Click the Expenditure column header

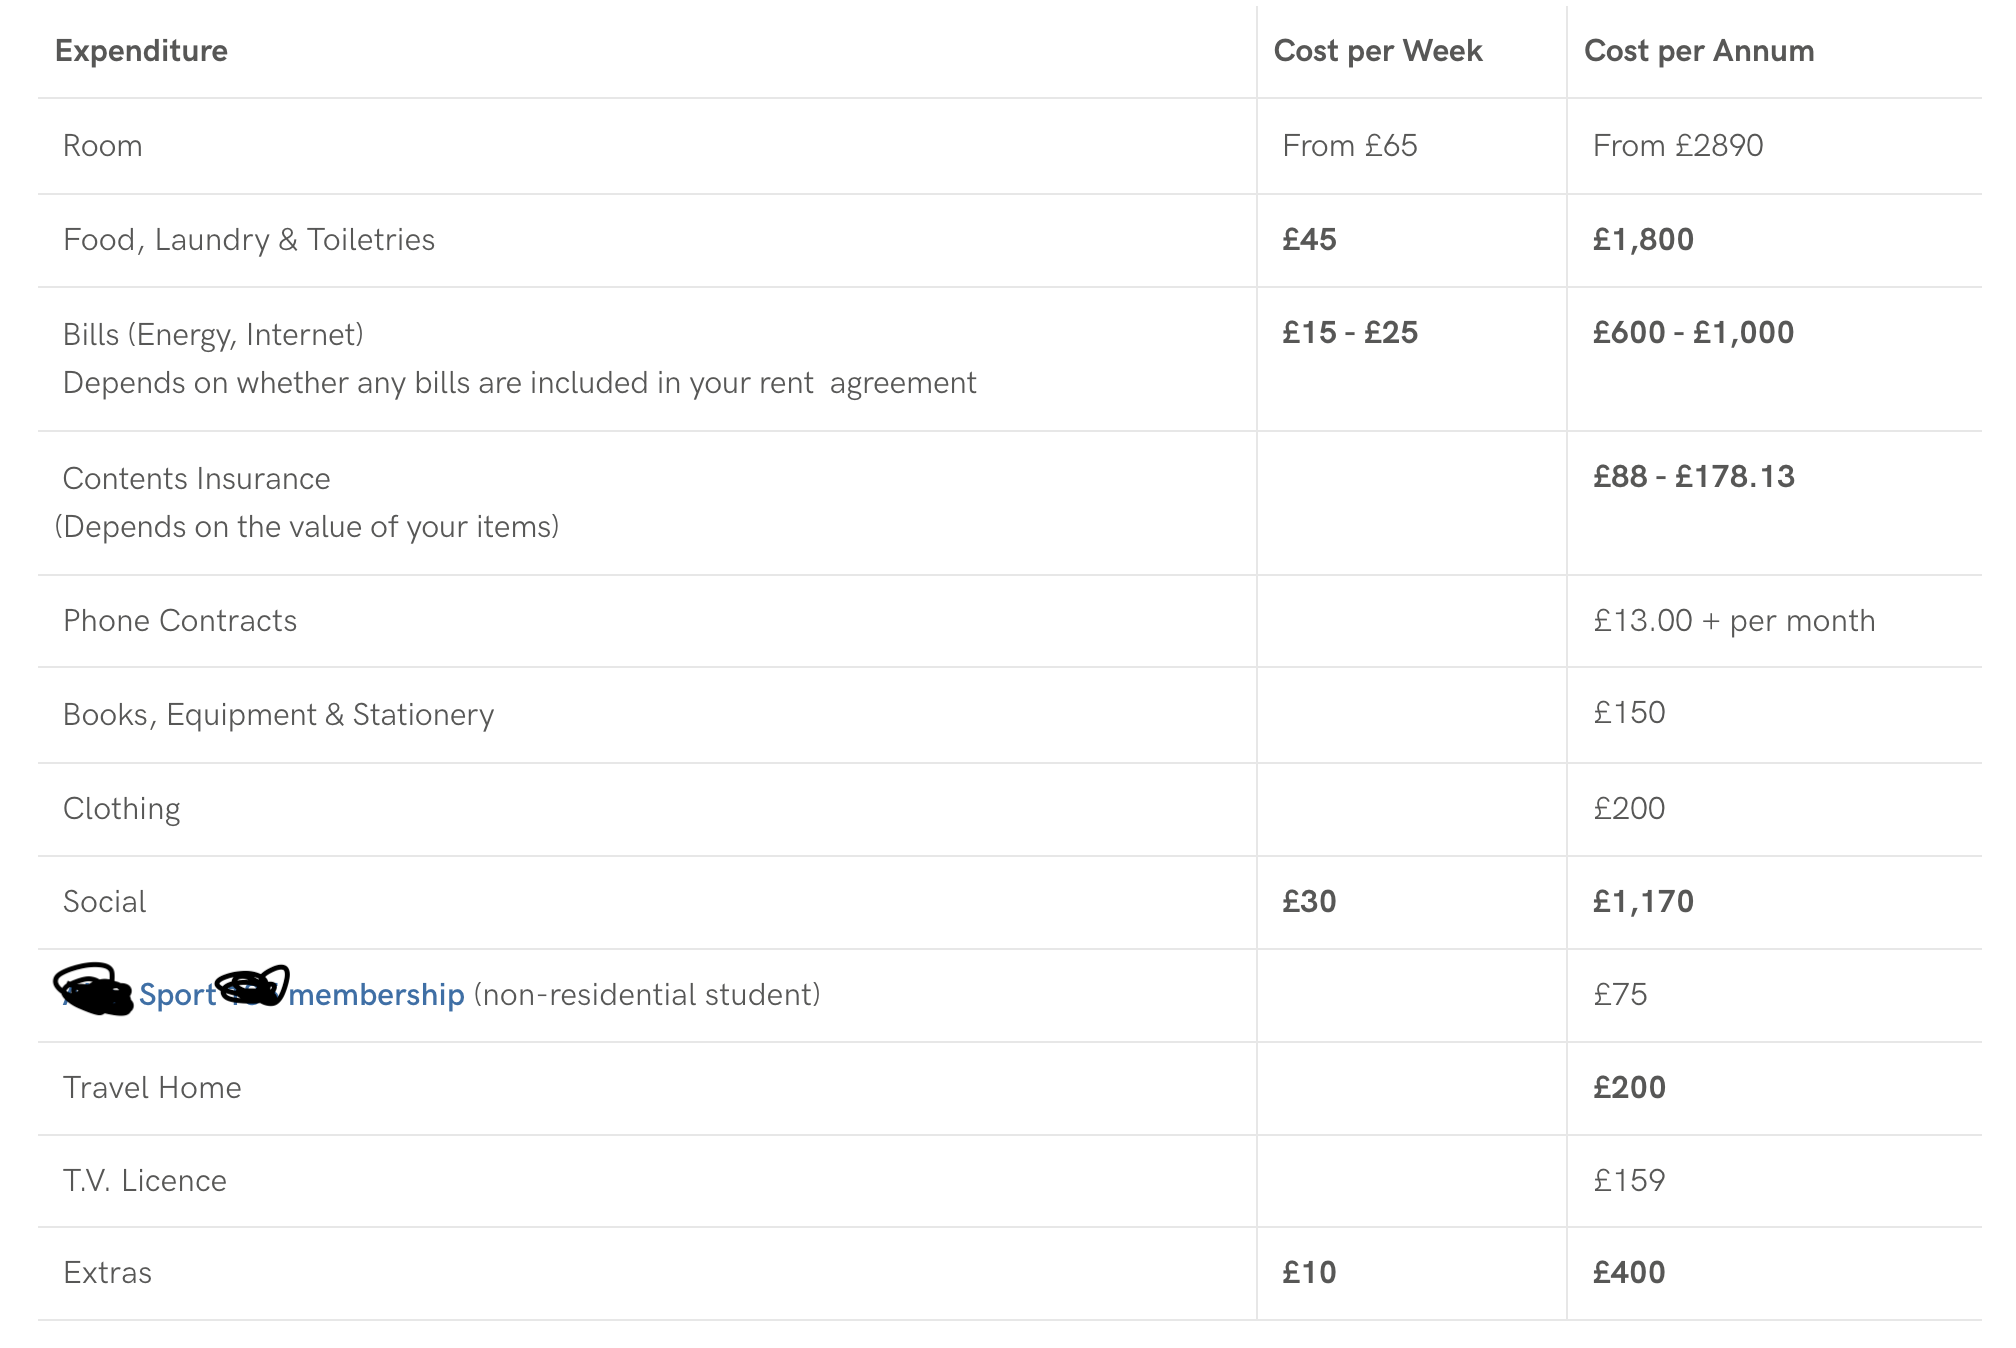coord(141,51)
